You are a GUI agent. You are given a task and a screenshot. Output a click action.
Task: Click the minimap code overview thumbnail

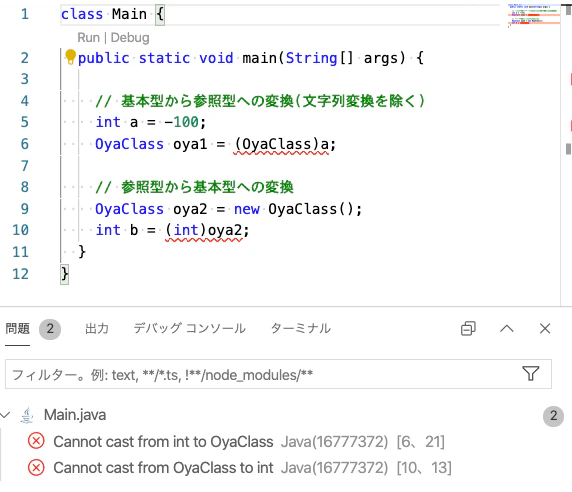click(533, 15)
